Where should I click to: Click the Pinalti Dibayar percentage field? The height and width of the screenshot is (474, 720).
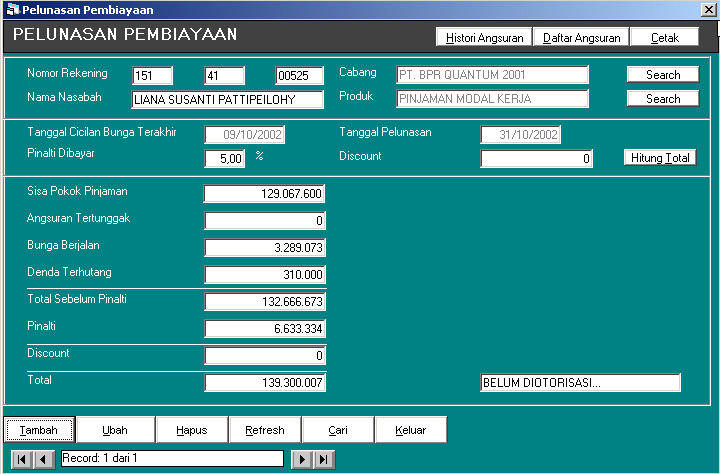click(x=225, y=158)
